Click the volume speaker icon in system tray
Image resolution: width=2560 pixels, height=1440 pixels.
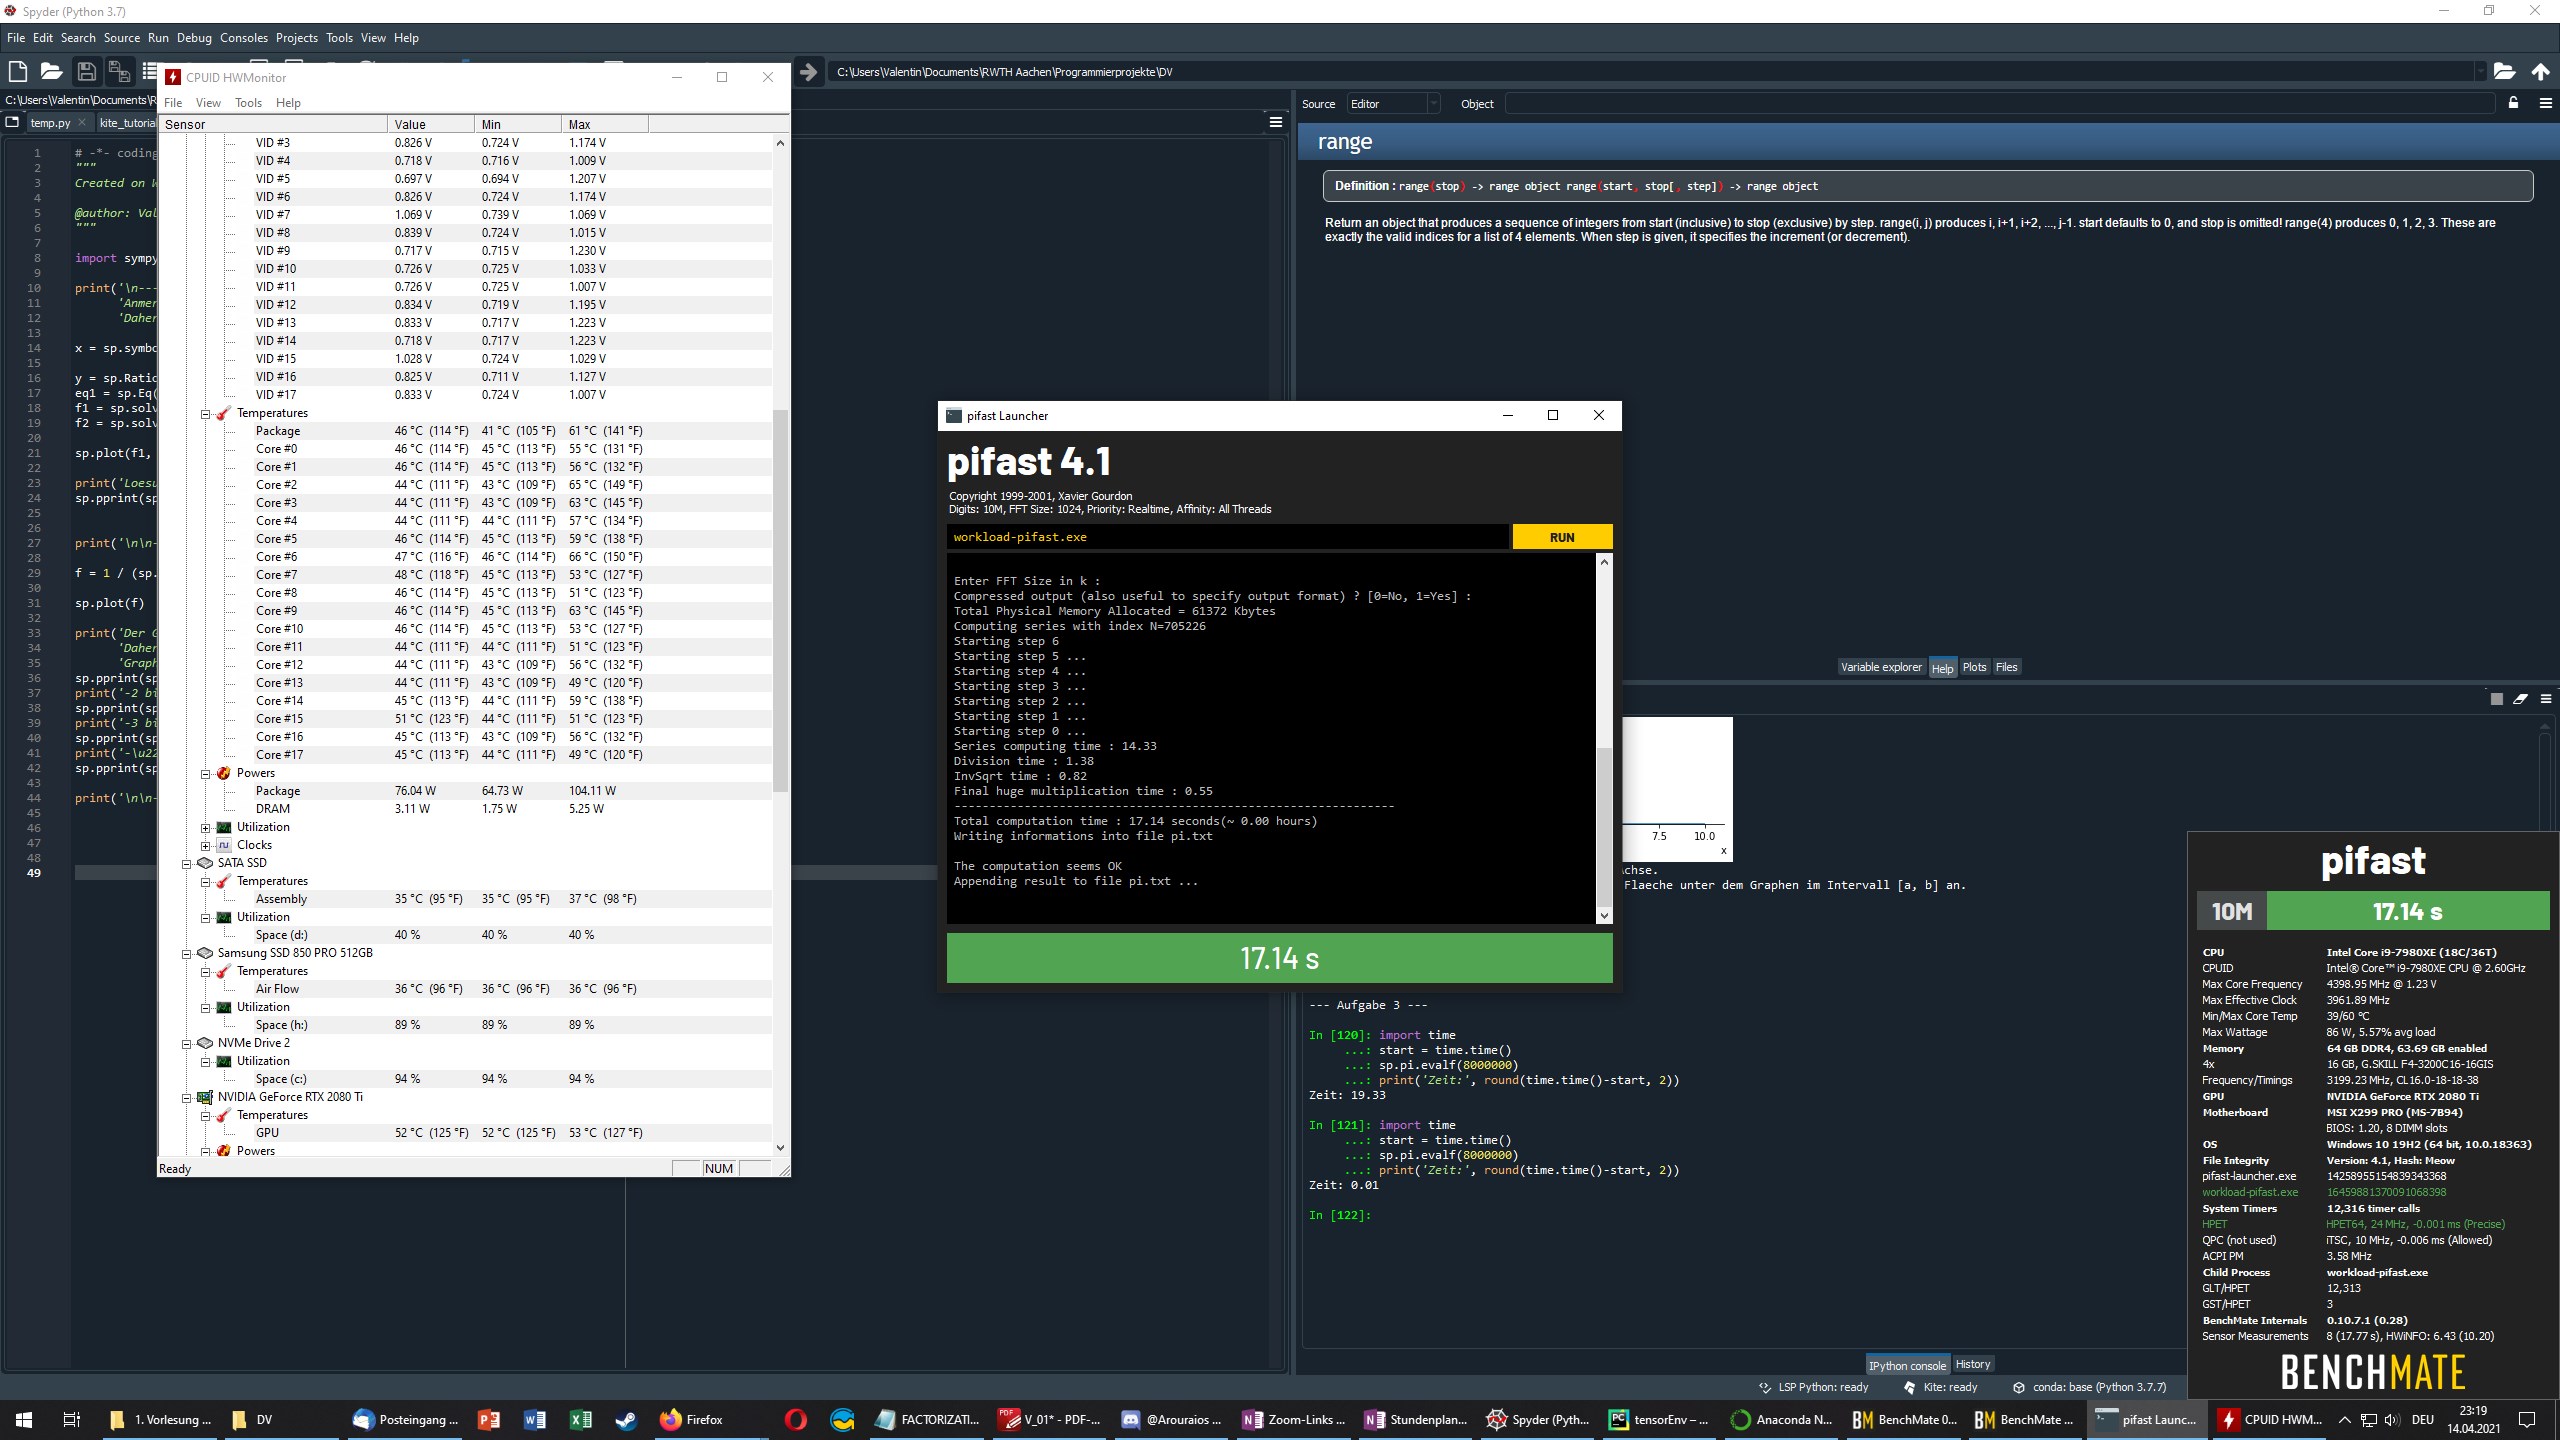(x=2391, y=1419)
